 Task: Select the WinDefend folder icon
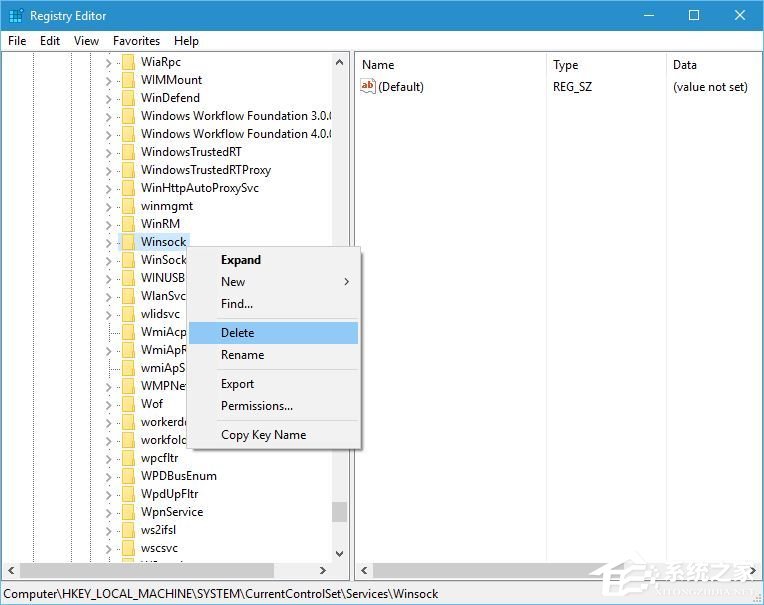[x=127, y=98]
